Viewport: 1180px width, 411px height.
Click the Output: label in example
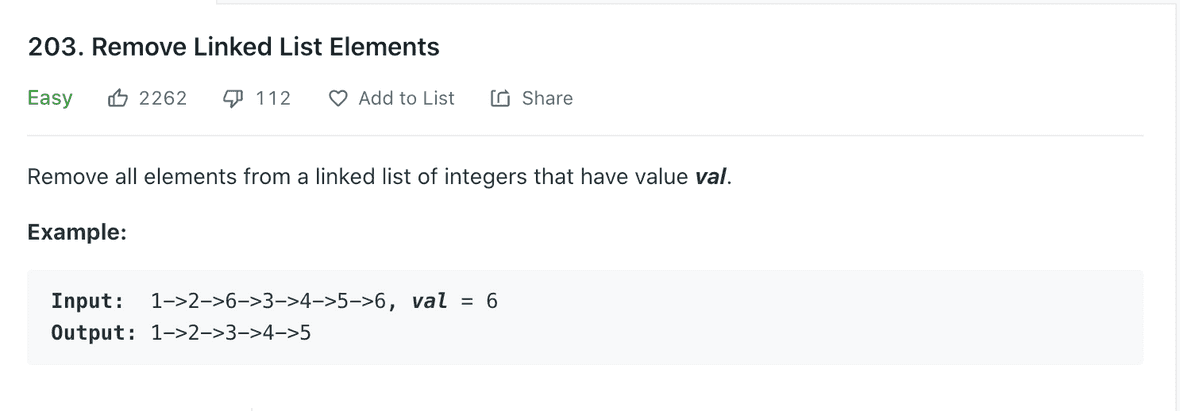click(x=94, y=332)
